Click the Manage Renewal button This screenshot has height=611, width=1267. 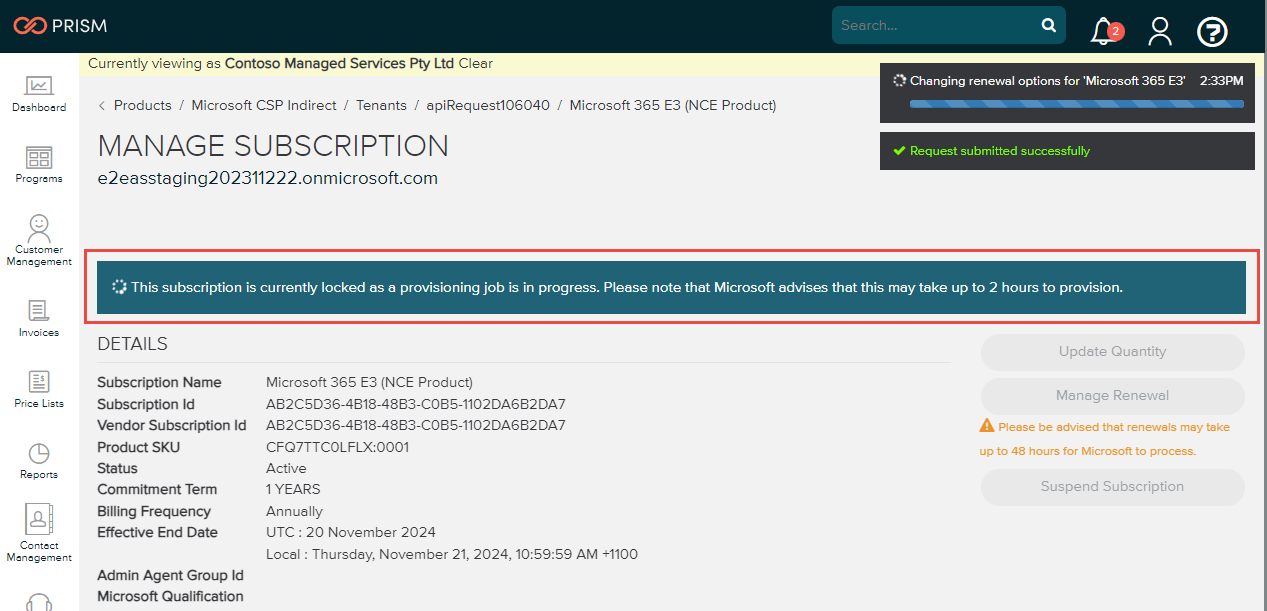pos(1112,396)
